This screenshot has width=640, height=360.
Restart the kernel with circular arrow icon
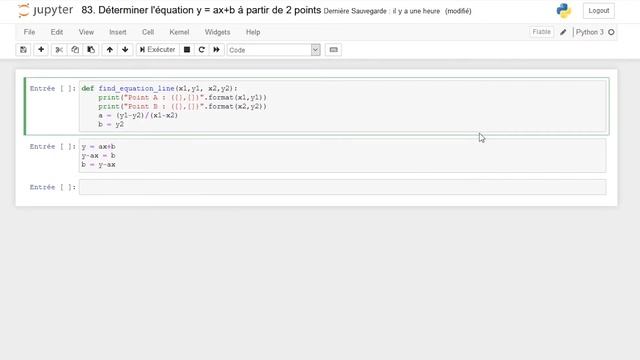(x=202, y=50)
